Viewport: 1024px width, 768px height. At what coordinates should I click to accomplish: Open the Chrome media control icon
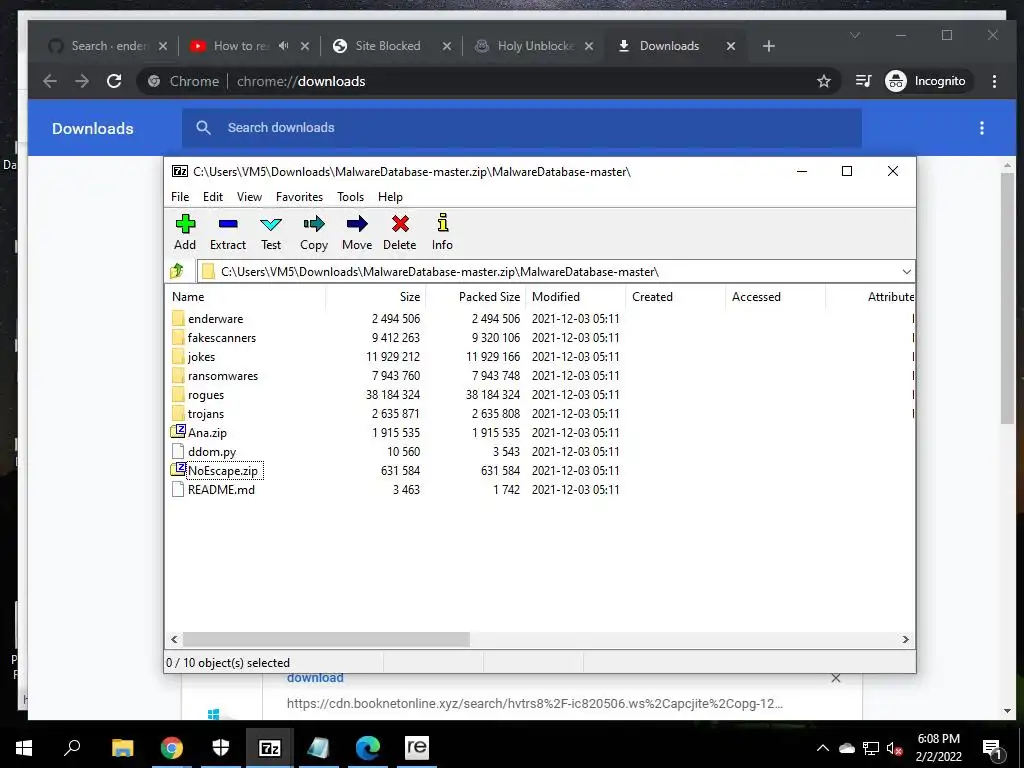(x=863, y=81)
